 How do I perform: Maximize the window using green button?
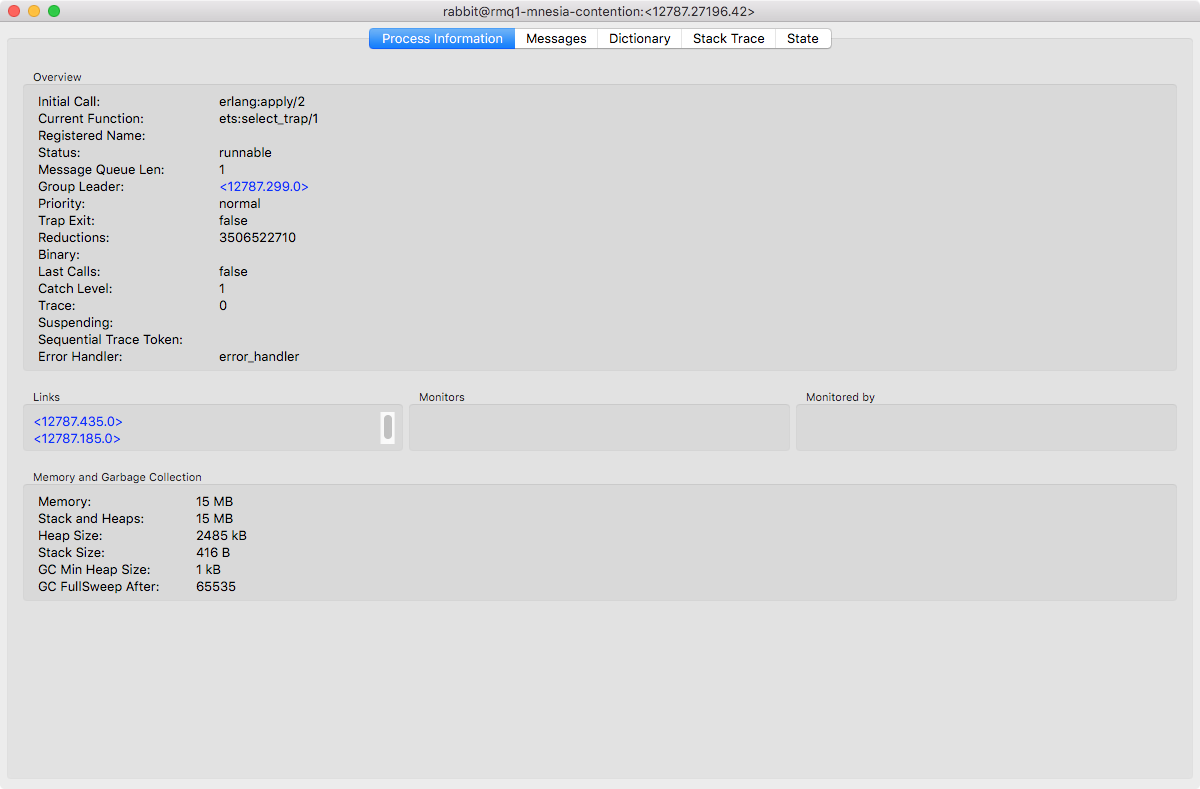point(54,11)
